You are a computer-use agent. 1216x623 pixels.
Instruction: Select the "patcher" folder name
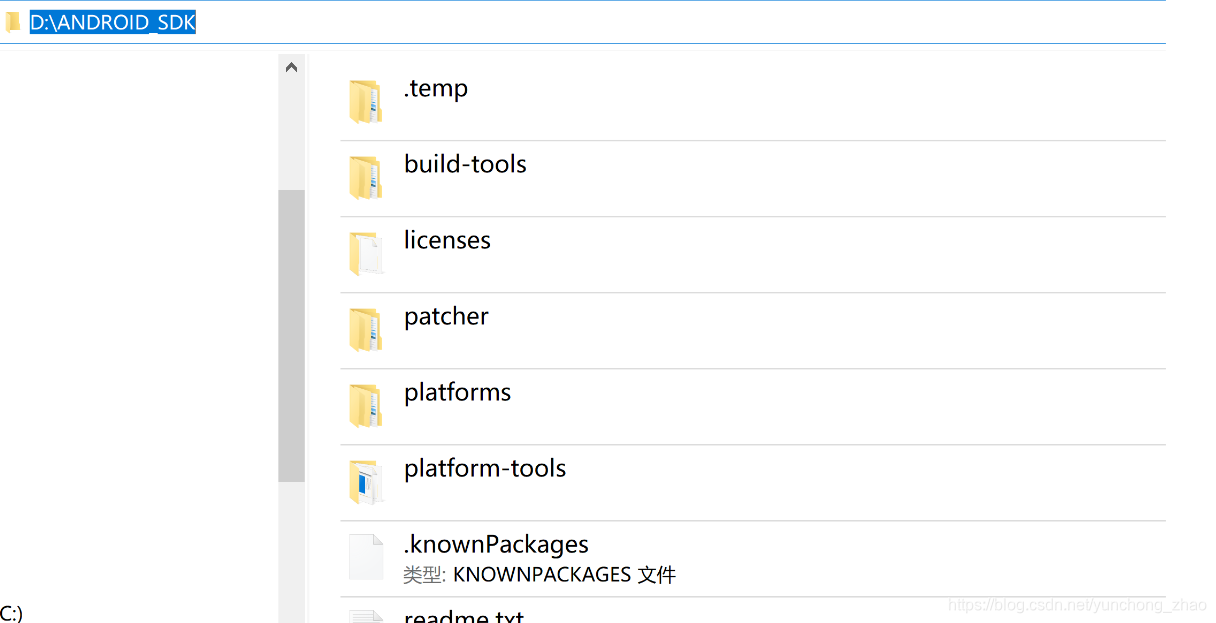click(446, 317)
